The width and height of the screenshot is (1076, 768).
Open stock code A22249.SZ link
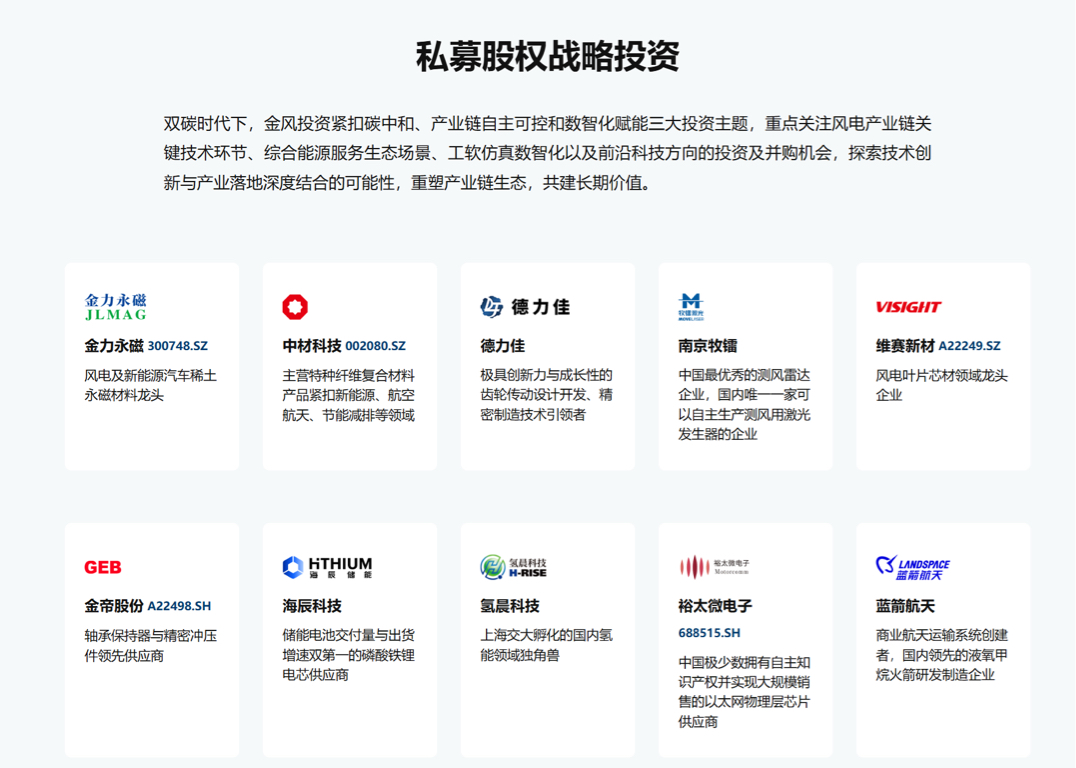[970, 346]
